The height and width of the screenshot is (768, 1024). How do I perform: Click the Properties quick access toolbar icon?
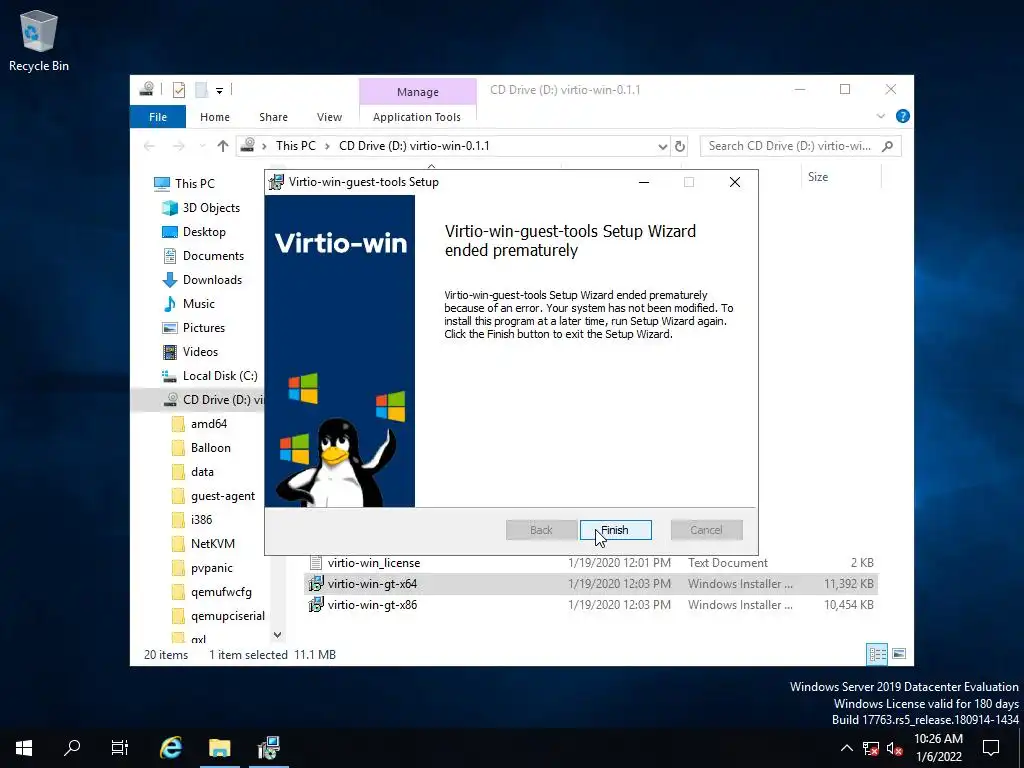click(179, 90)
